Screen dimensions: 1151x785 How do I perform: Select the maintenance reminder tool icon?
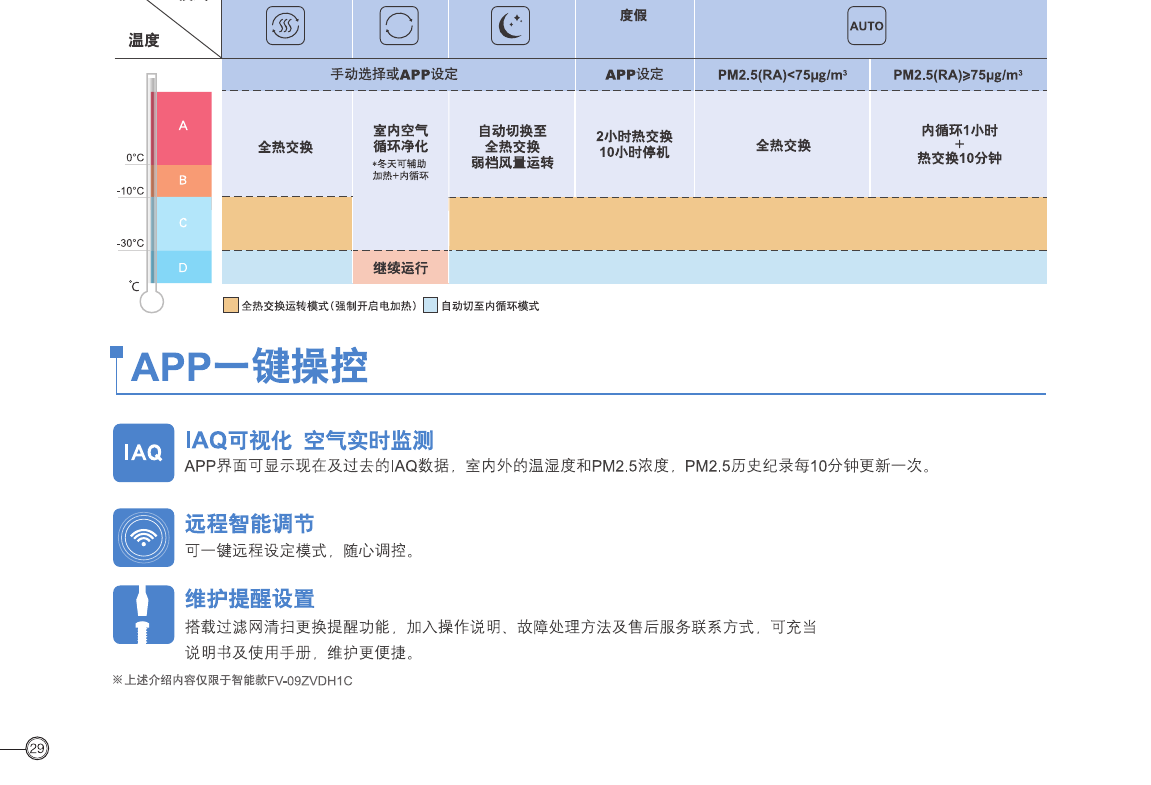143,614
